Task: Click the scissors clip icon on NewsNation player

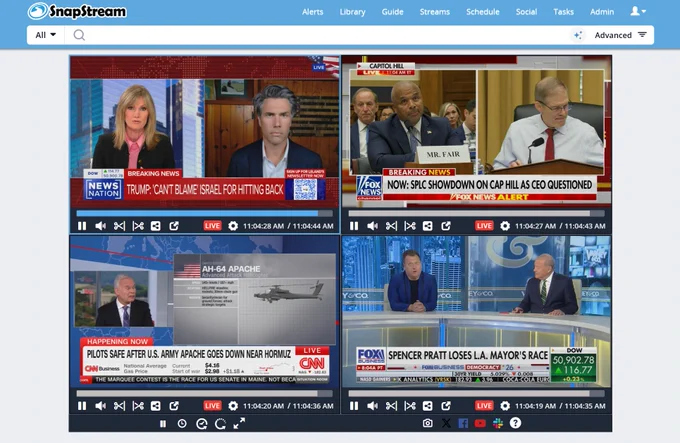Action: click(x=119, y=226)
